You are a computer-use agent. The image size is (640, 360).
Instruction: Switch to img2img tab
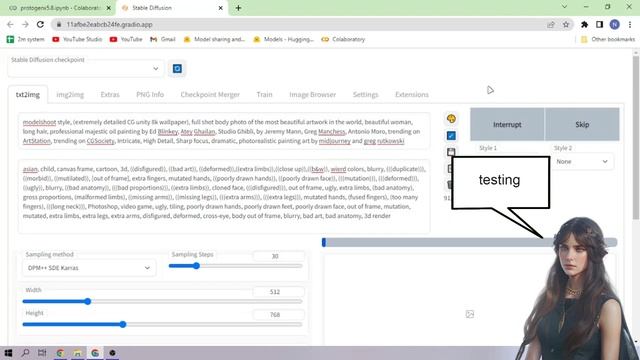pos(70,95)
